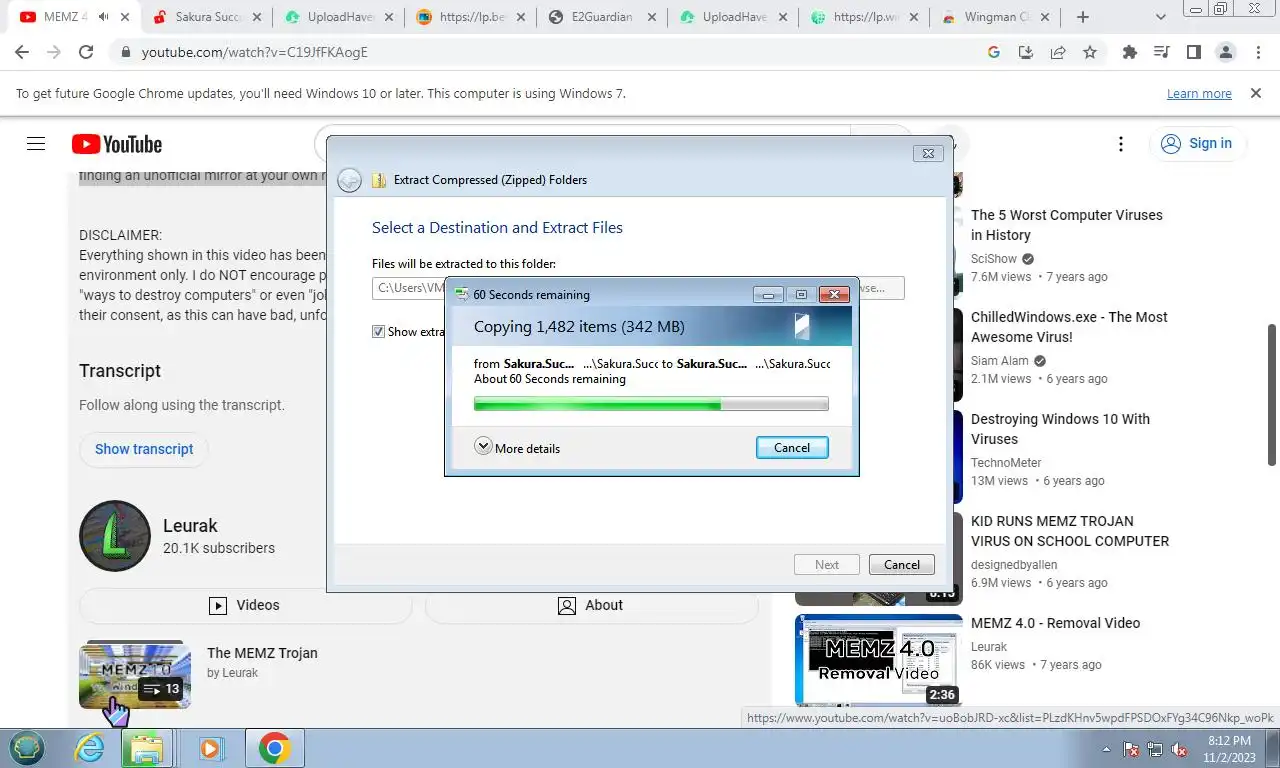
Task: Open KID RUNS MEMZ TROJAN video
Action: pos(1070,531)
